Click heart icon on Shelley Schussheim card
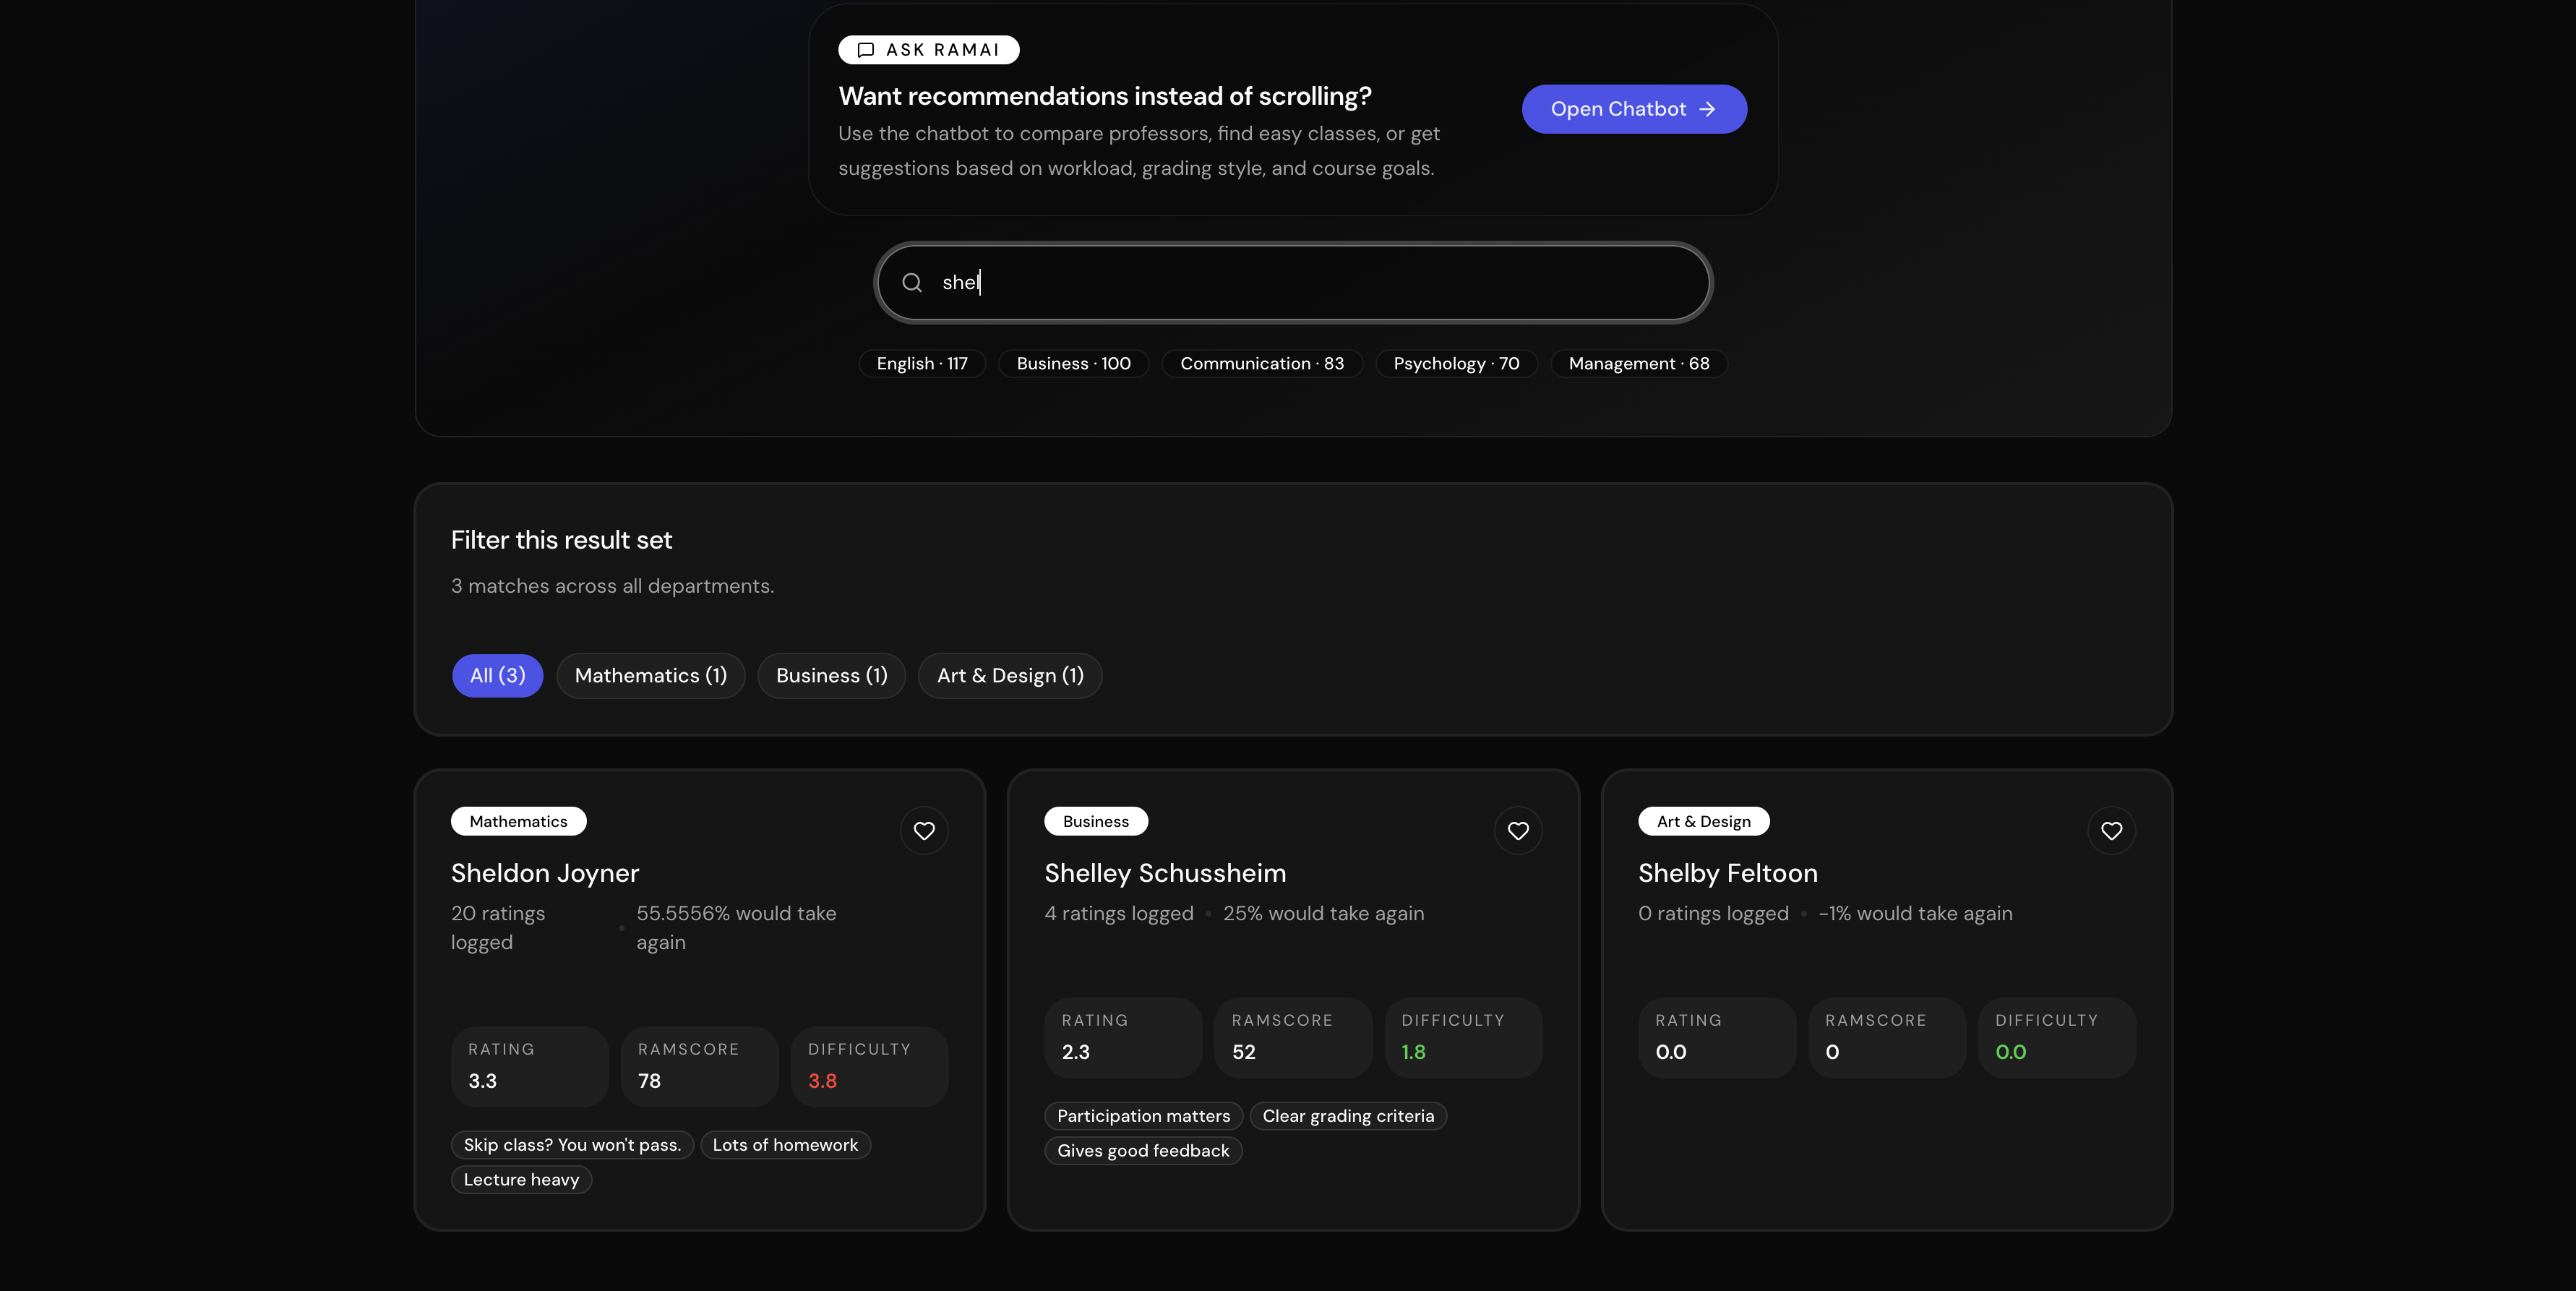This screenshot has height=1291, width=2576. pyautogui.click(x=1517, y=831)
